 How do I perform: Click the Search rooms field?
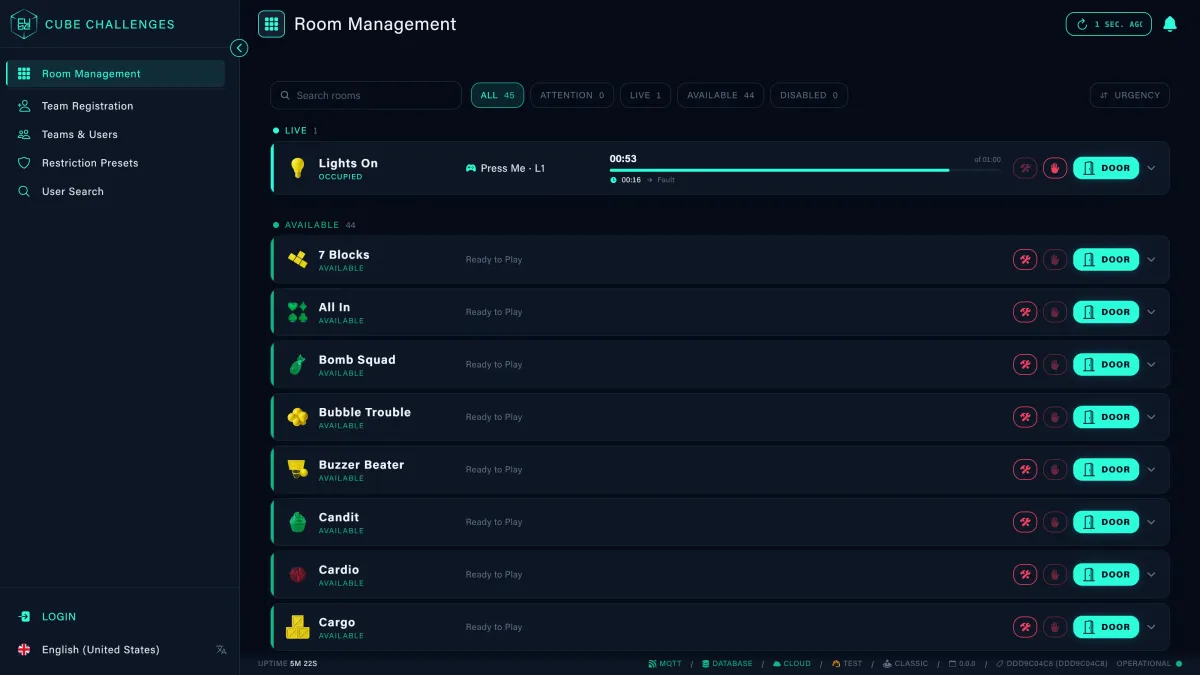coord(366,95)
